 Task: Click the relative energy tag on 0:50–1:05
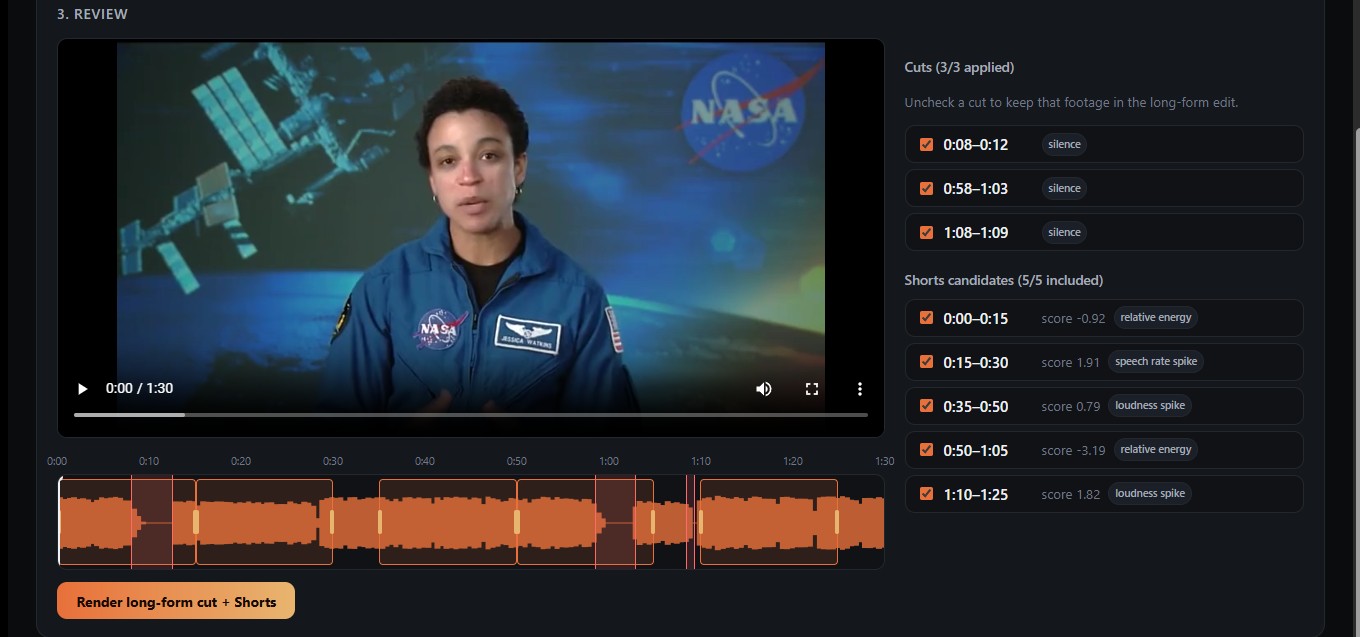tap(1156, 450)
